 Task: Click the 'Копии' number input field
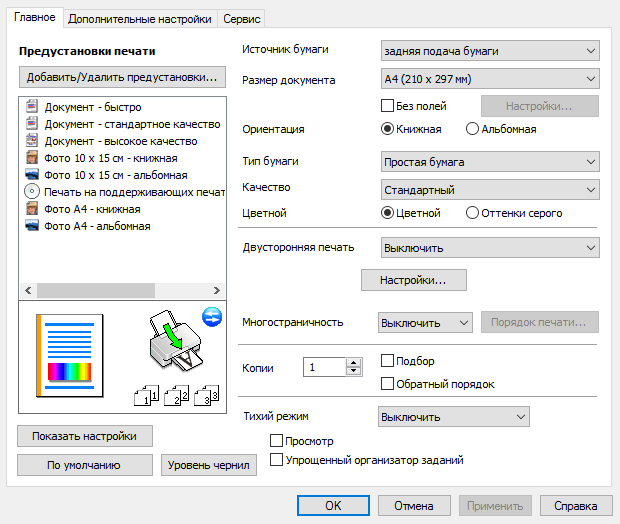(x=325, y=367)
